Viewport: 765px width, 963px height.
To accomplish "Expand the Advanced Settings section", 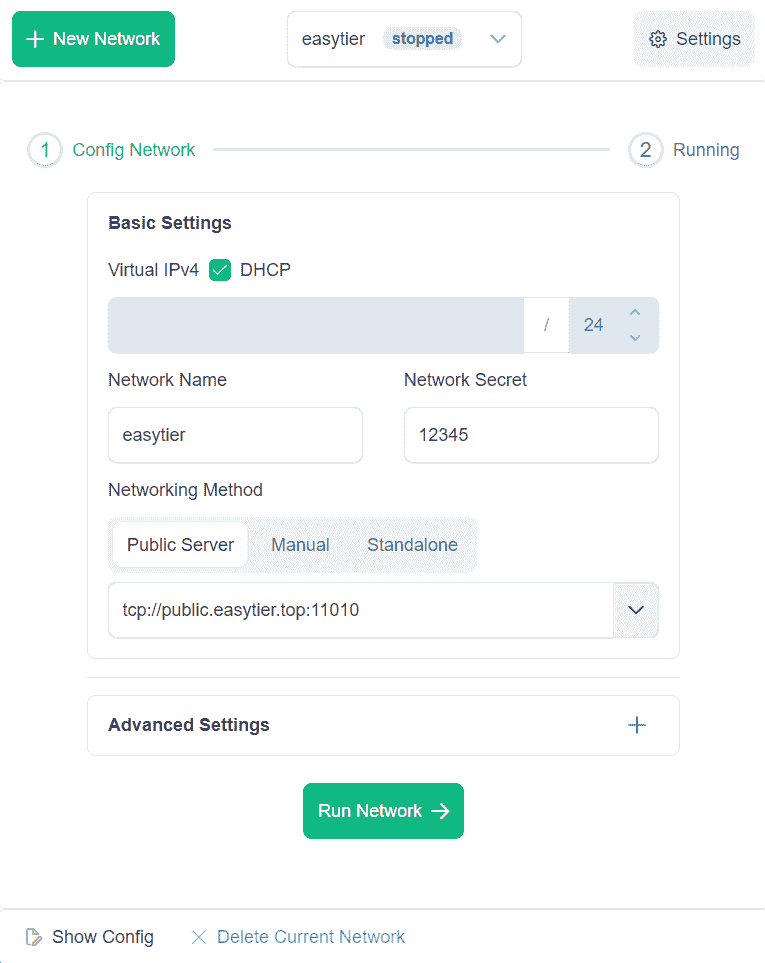I will (x=637, y=725).
